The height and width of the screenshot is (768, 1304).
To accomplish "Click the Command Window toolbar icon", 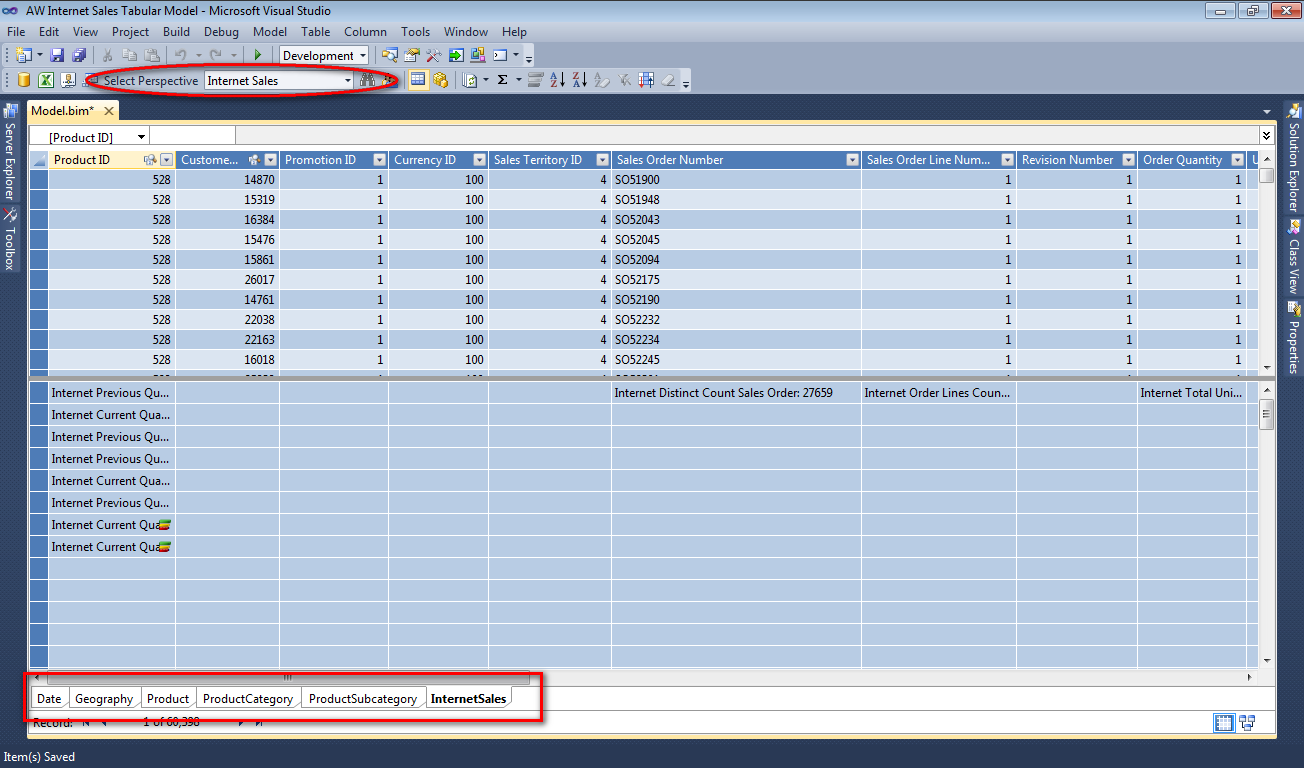I will pyautogui.click(x=500, y=55).
